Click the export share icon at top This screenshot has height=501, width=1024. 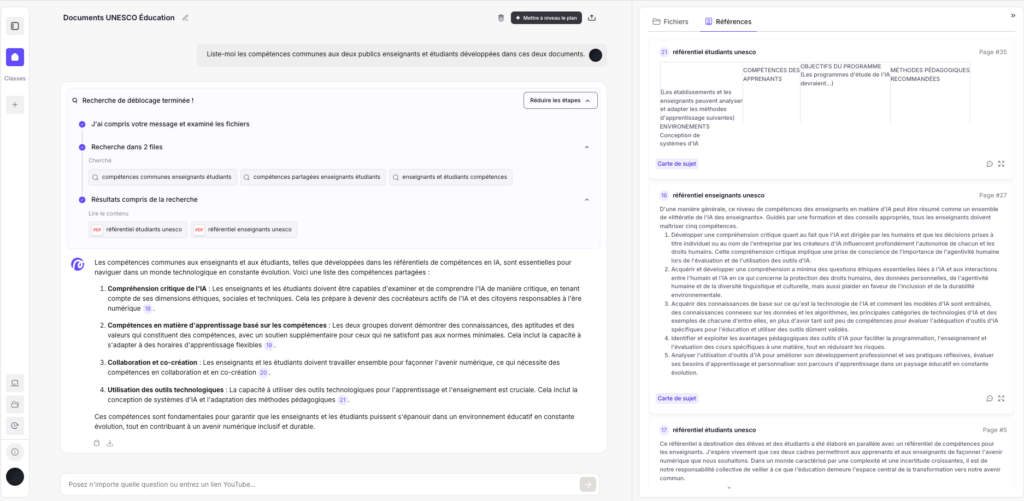click(592, 18)
